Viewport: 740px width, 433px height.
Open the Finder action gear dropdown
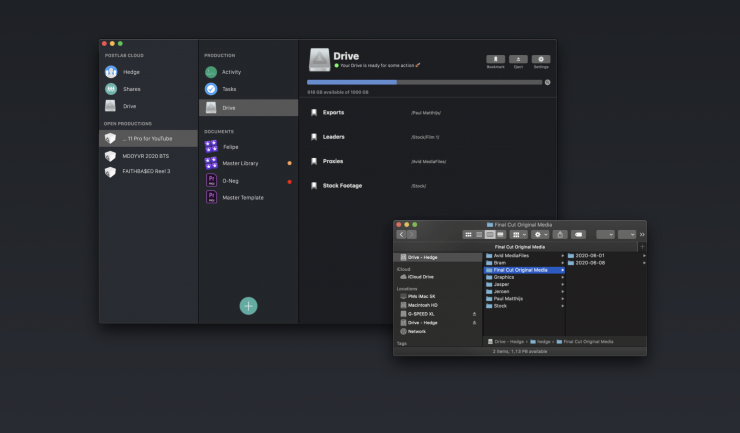click(x=541, y=234)
